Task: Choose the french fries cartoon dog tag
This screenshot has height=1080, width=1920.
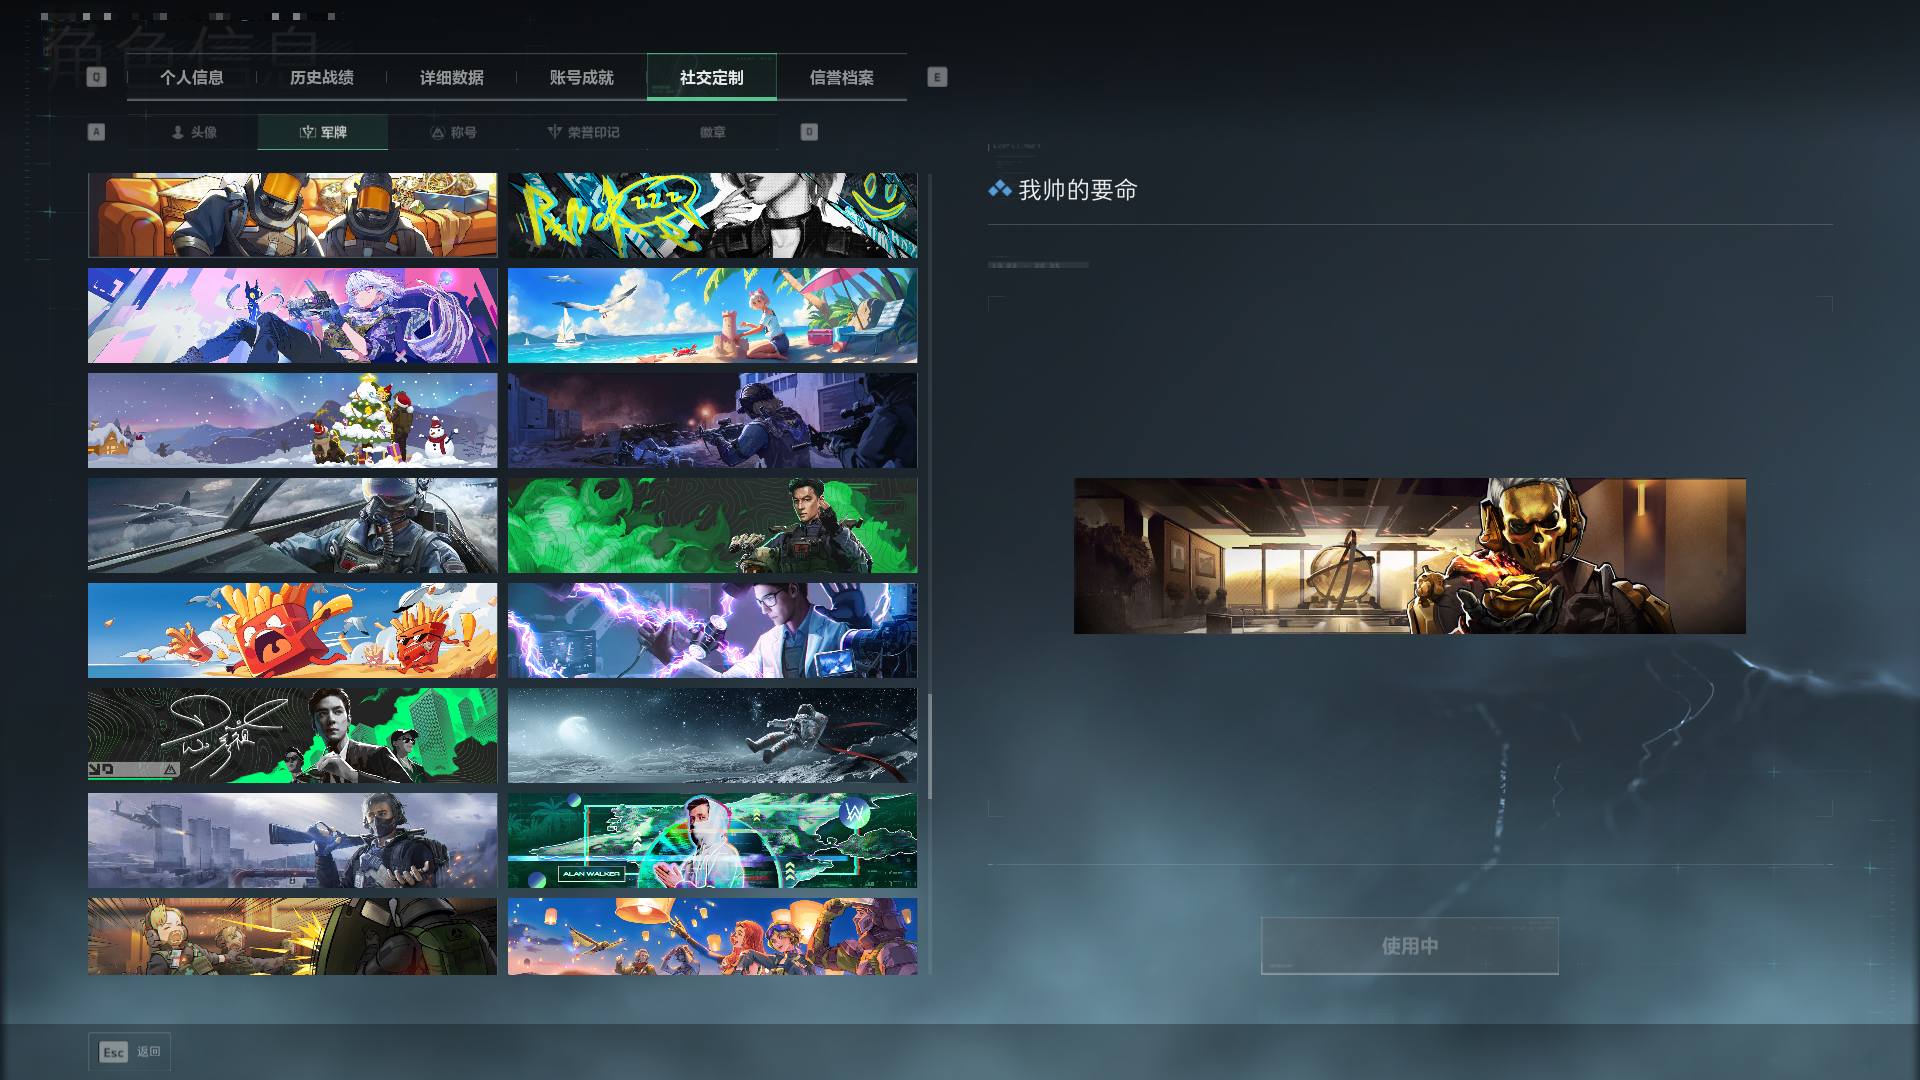Action: tap(292, 630)
